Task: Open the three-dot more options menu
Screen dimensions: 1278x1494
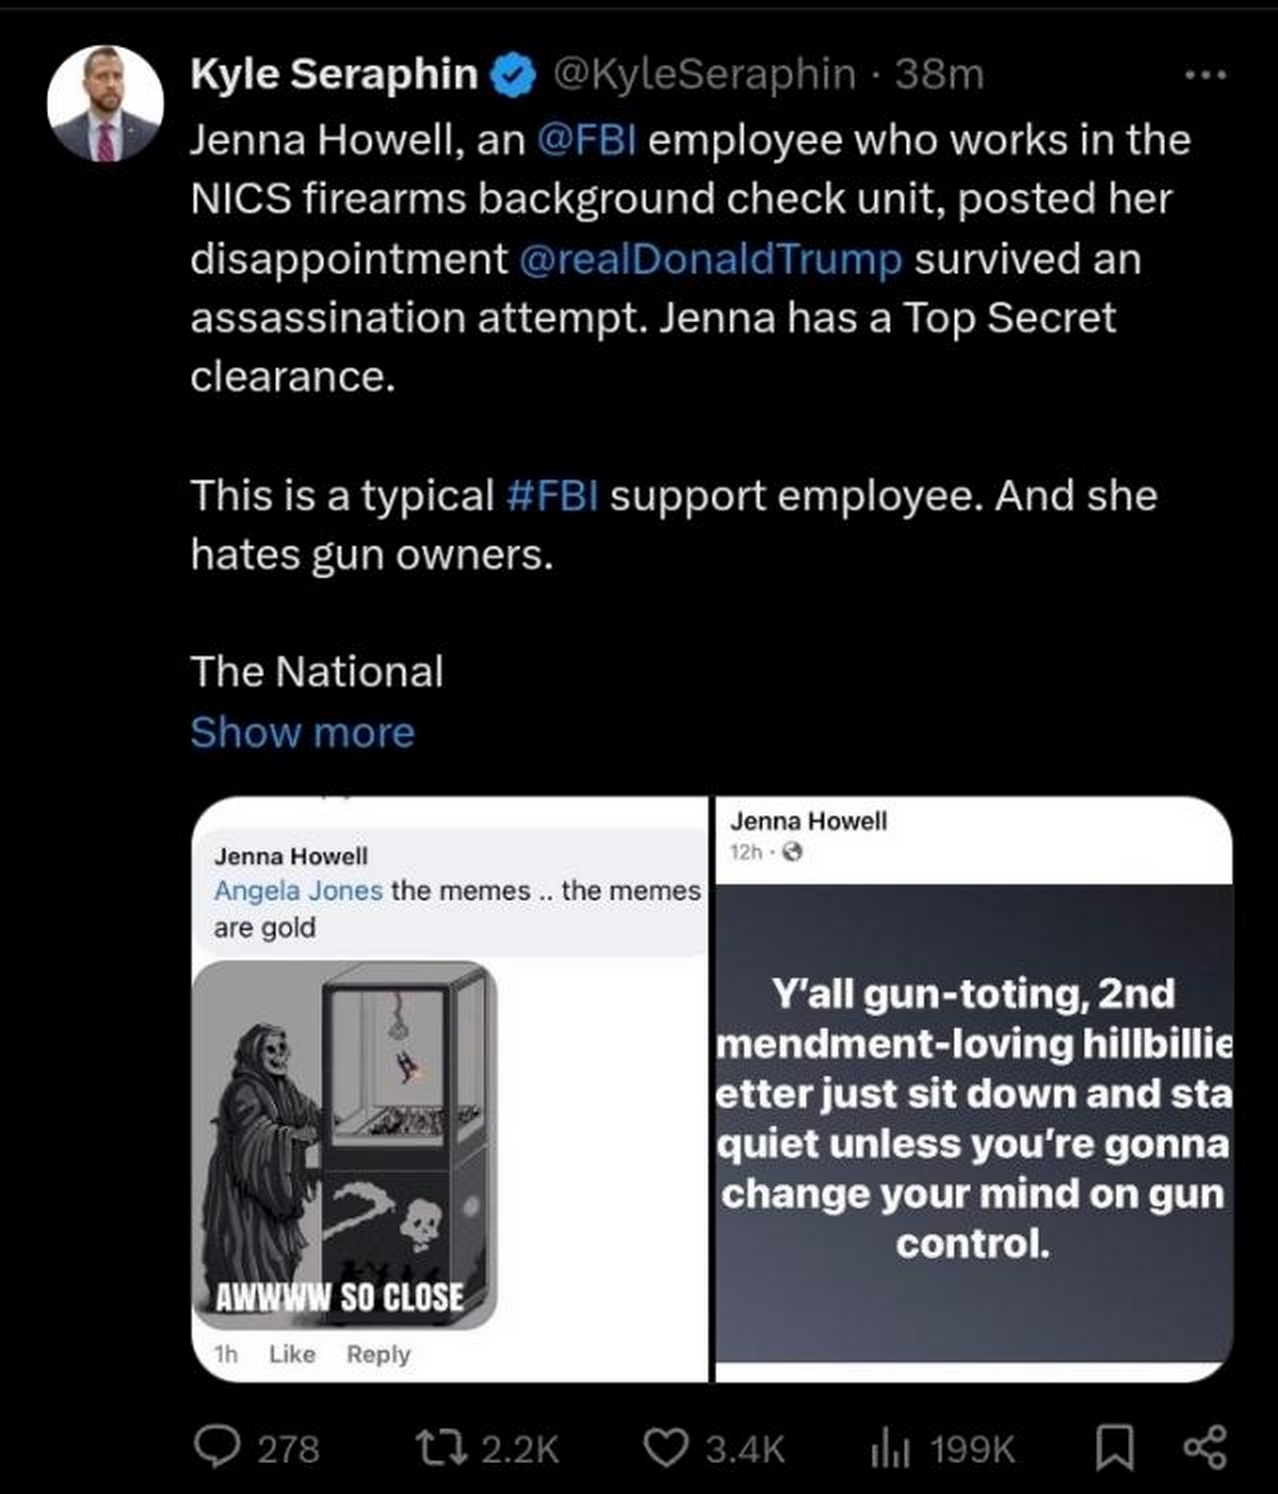Action: tap(1204, 75)
